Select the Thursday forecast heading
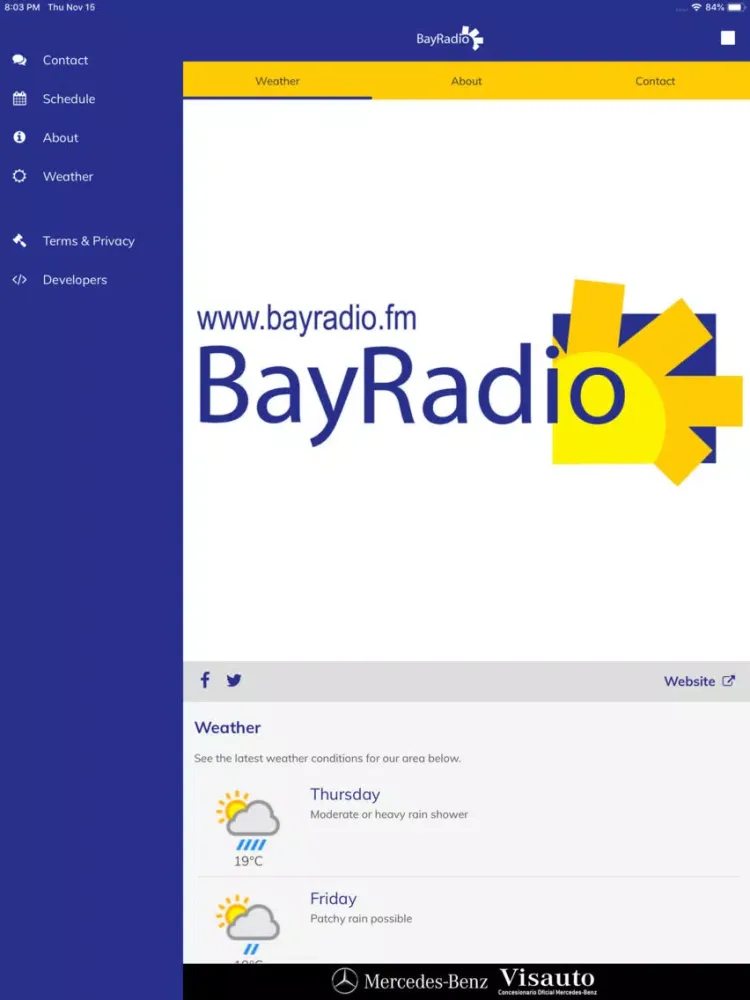750x1000 pixels. pyautogui.click(x=345, y=795)
